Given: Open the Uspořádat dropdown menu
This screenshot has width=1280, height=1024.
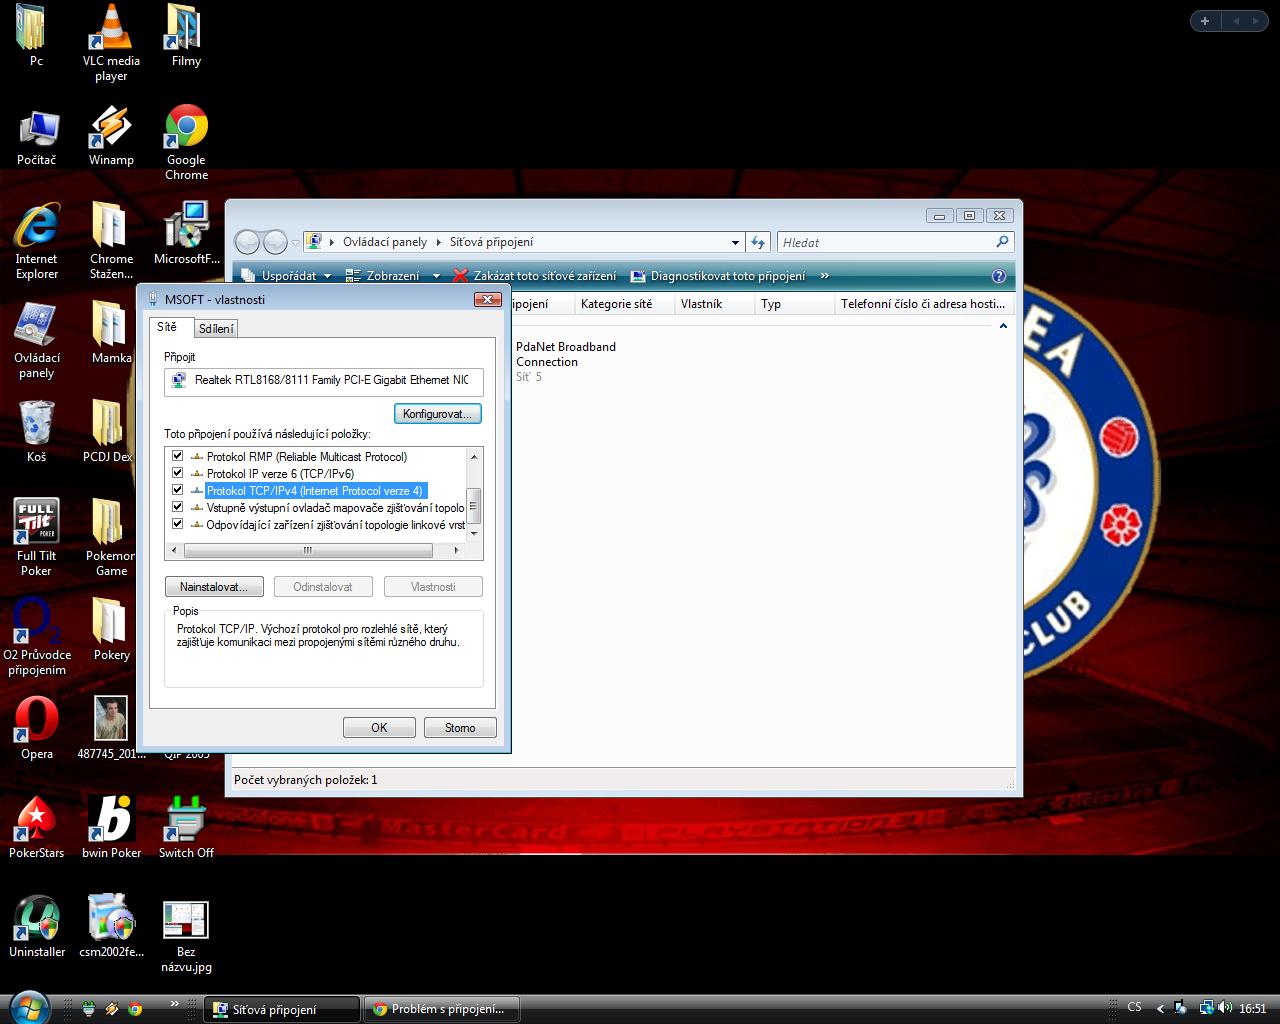Looking at the screenshot, I should pos(287,276).
